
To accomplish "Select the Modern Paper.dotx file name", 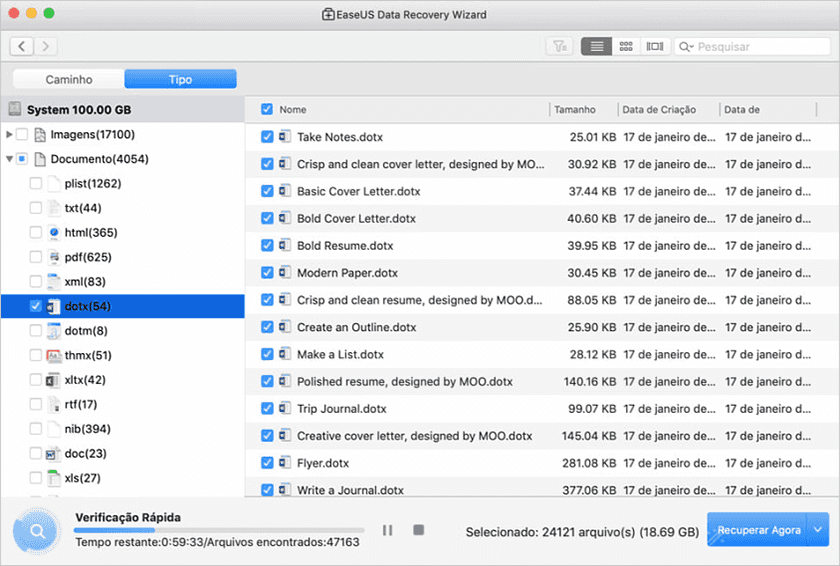I will 347,273.
